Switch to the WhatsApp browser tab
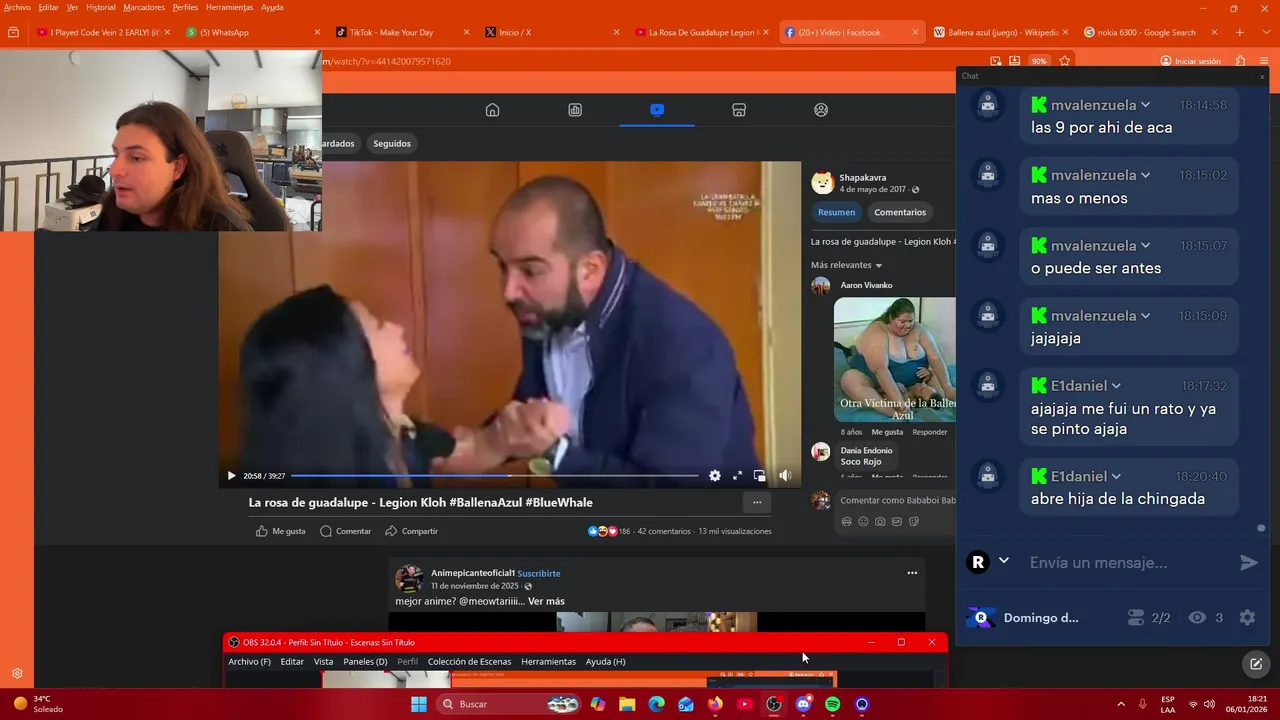Viewport: 1280px width, 720px height. point(252,32)
